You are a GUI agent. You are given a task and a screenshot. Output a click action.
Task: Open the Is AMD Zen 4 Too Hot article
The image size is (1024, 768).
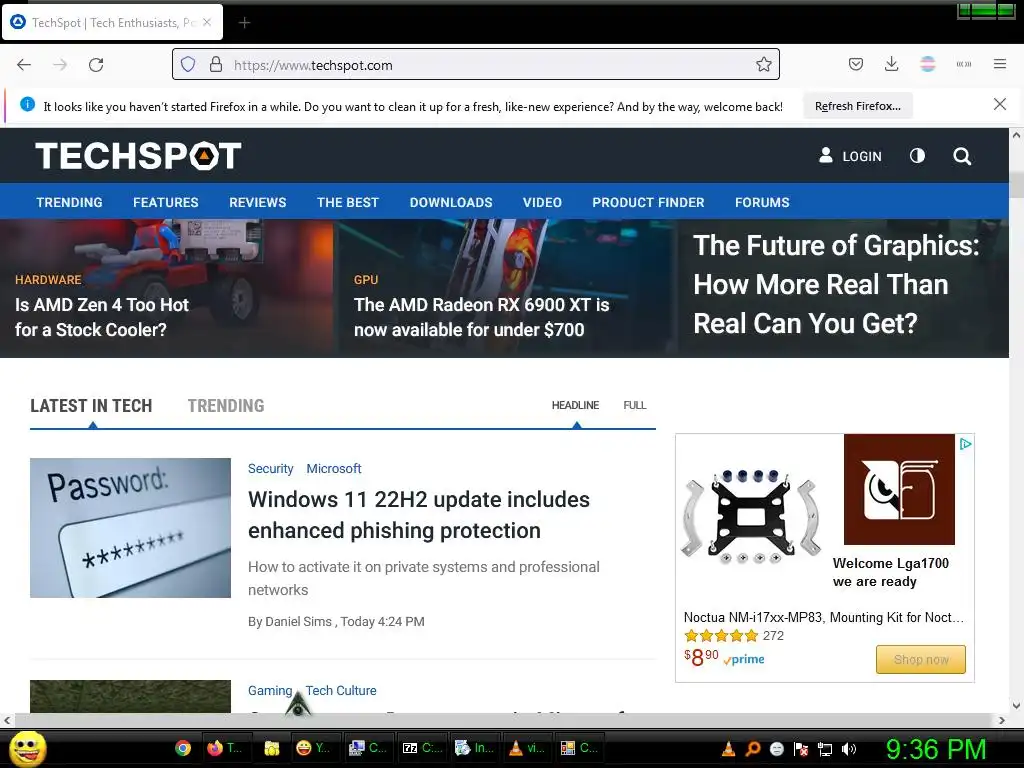[102, 317]
